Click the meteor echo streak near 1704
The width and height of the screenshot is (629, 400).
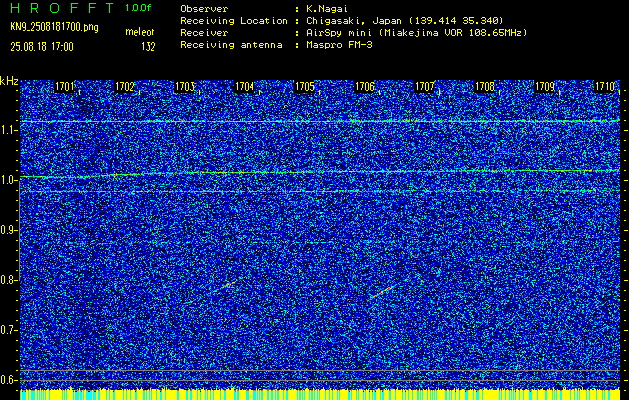coord(225,286)
